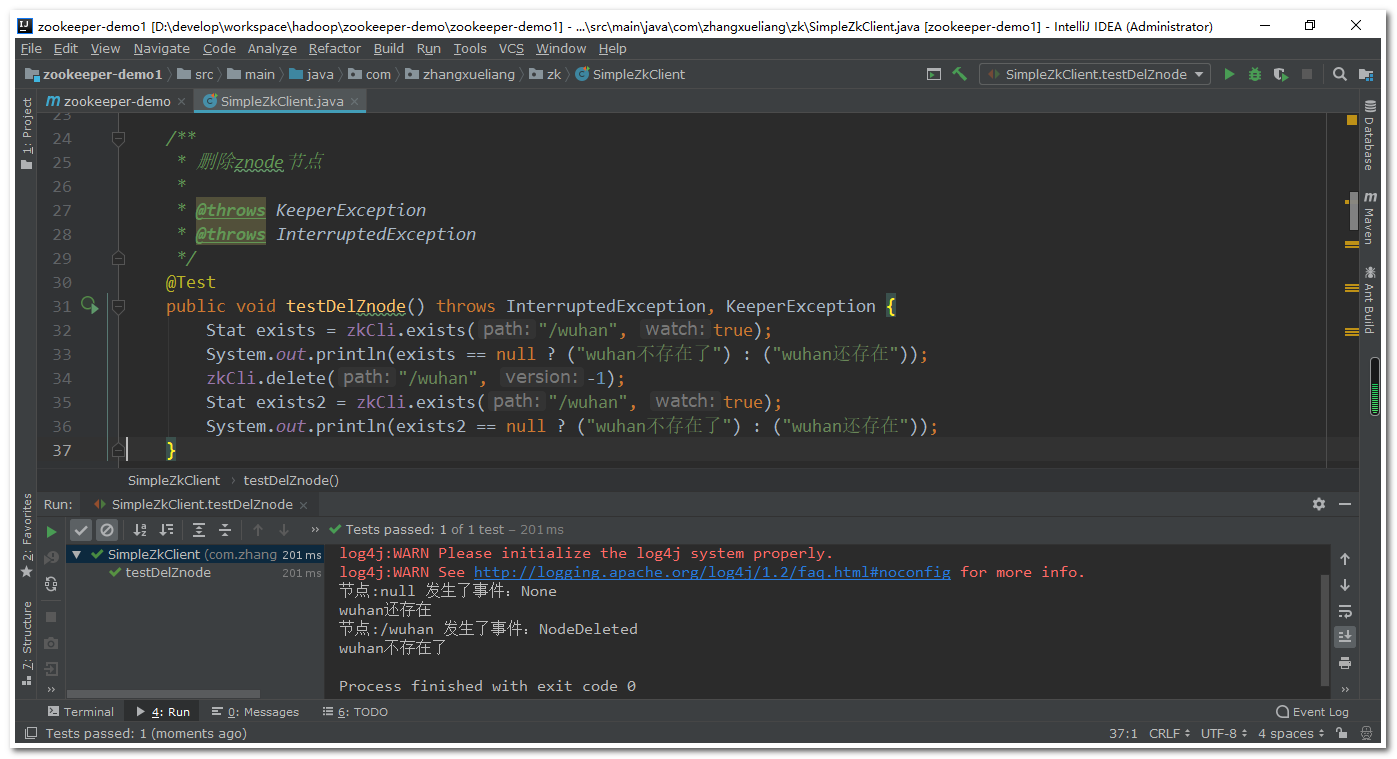This screenshot has height=759, width=1397.
Task: Close SimpleZkClient.java editor tab
Action: pos(354,101)
